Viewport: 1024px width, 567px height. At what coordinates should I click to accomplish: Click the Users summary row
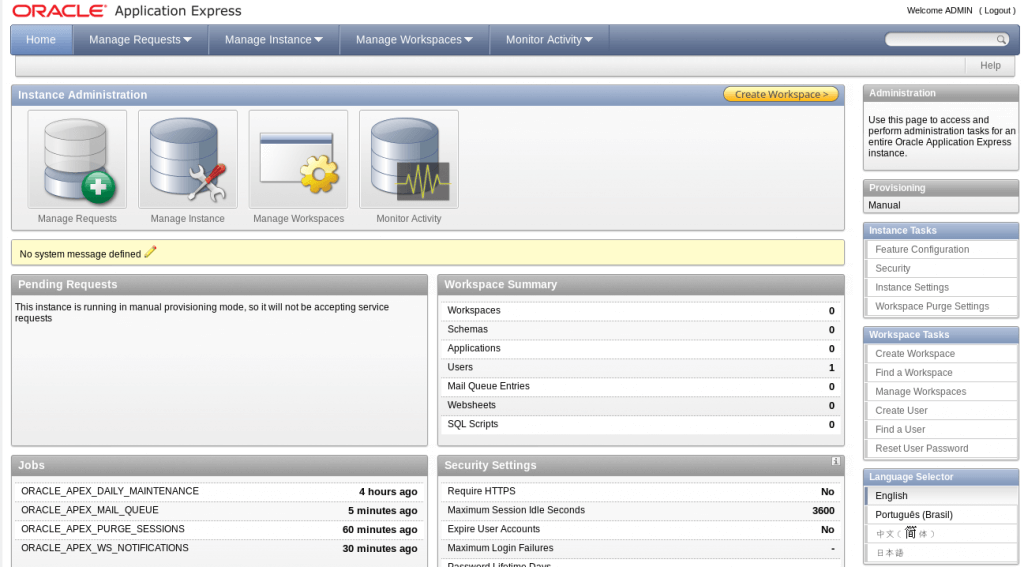coord(641,367)
